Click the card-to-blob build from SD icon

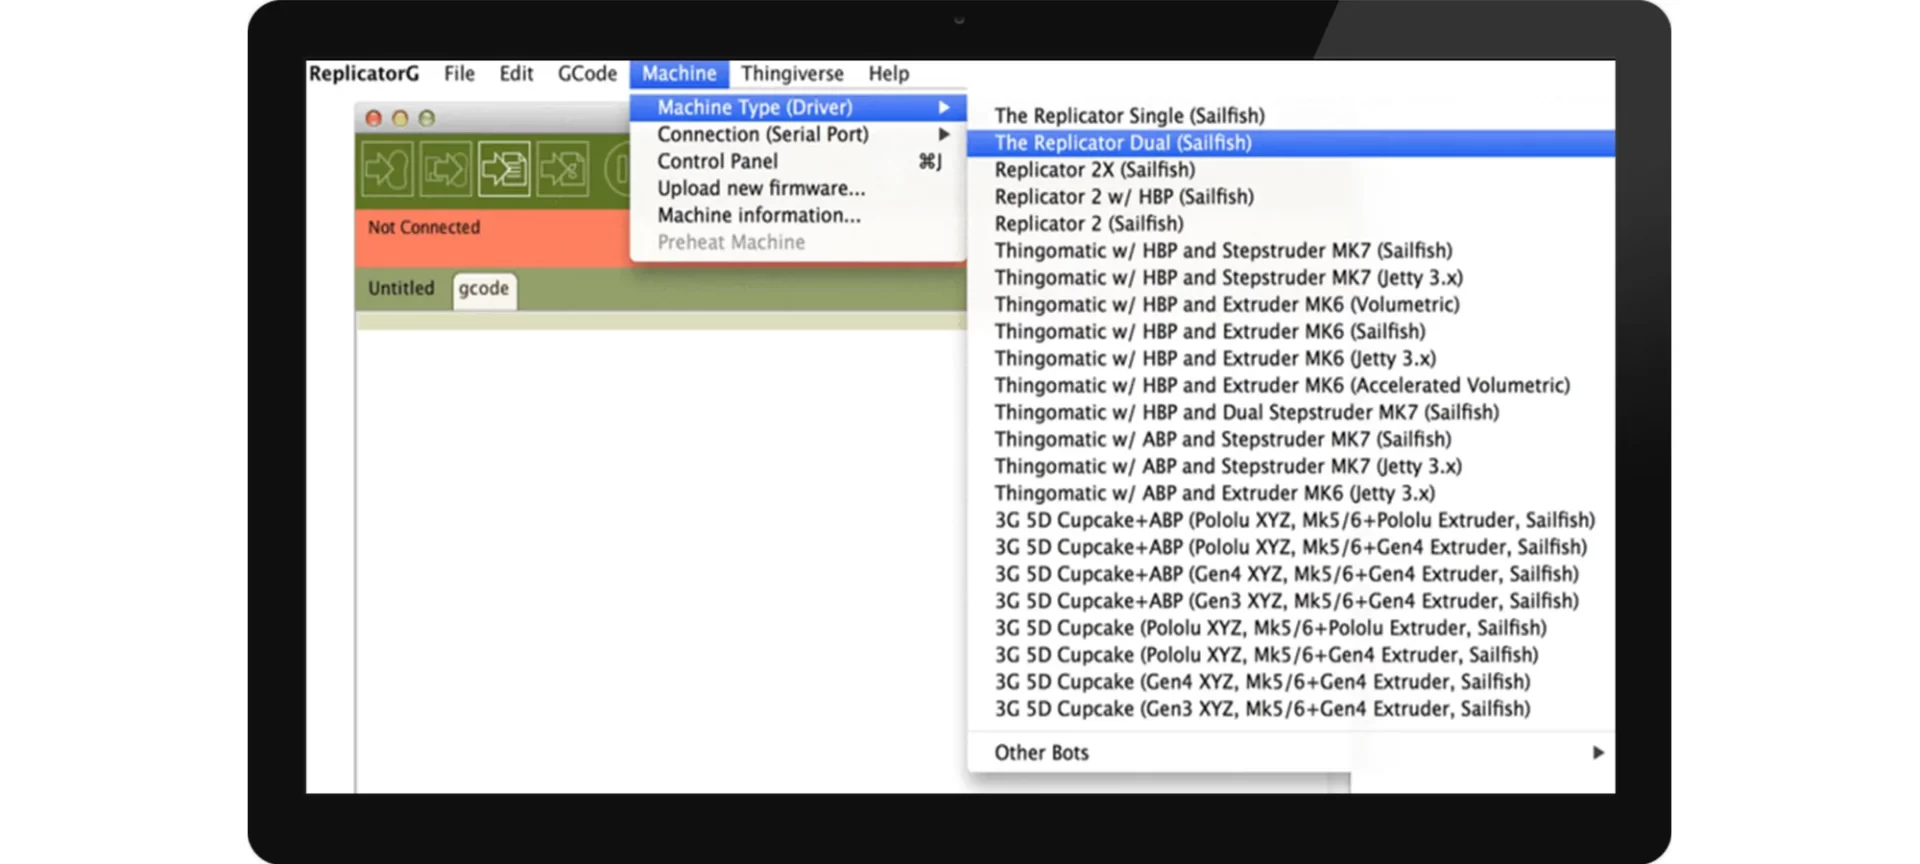445,170
